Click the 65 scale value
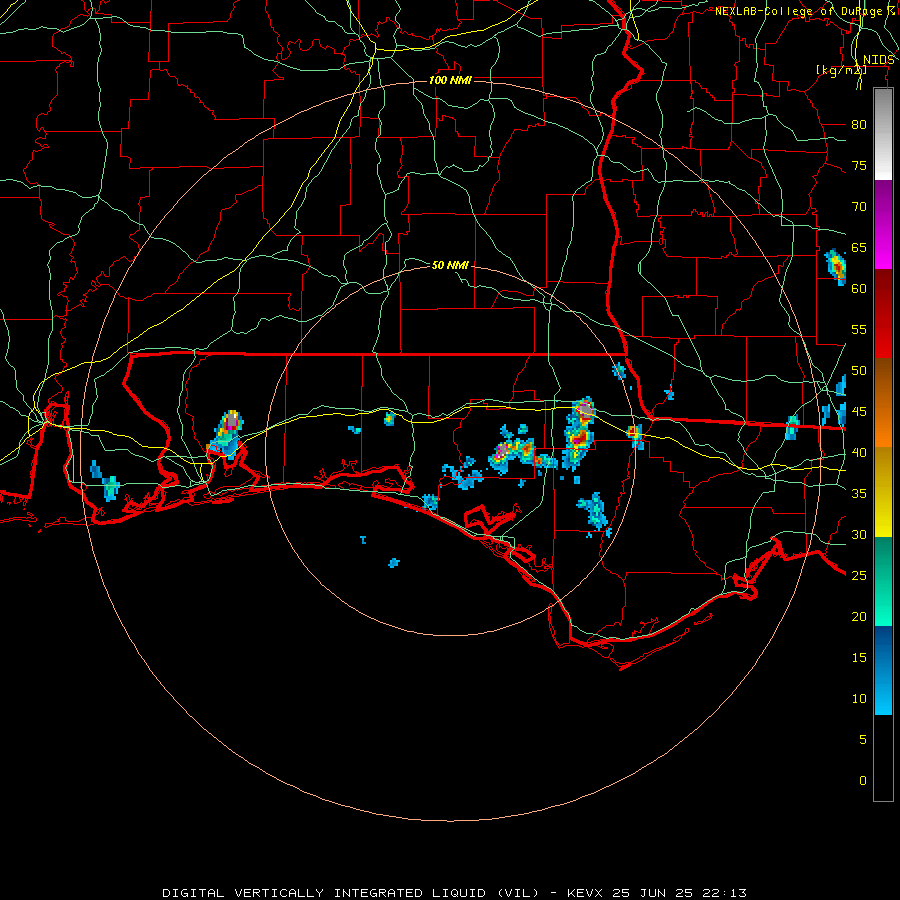This screenshot has height=900, width=900. point(859,247)
